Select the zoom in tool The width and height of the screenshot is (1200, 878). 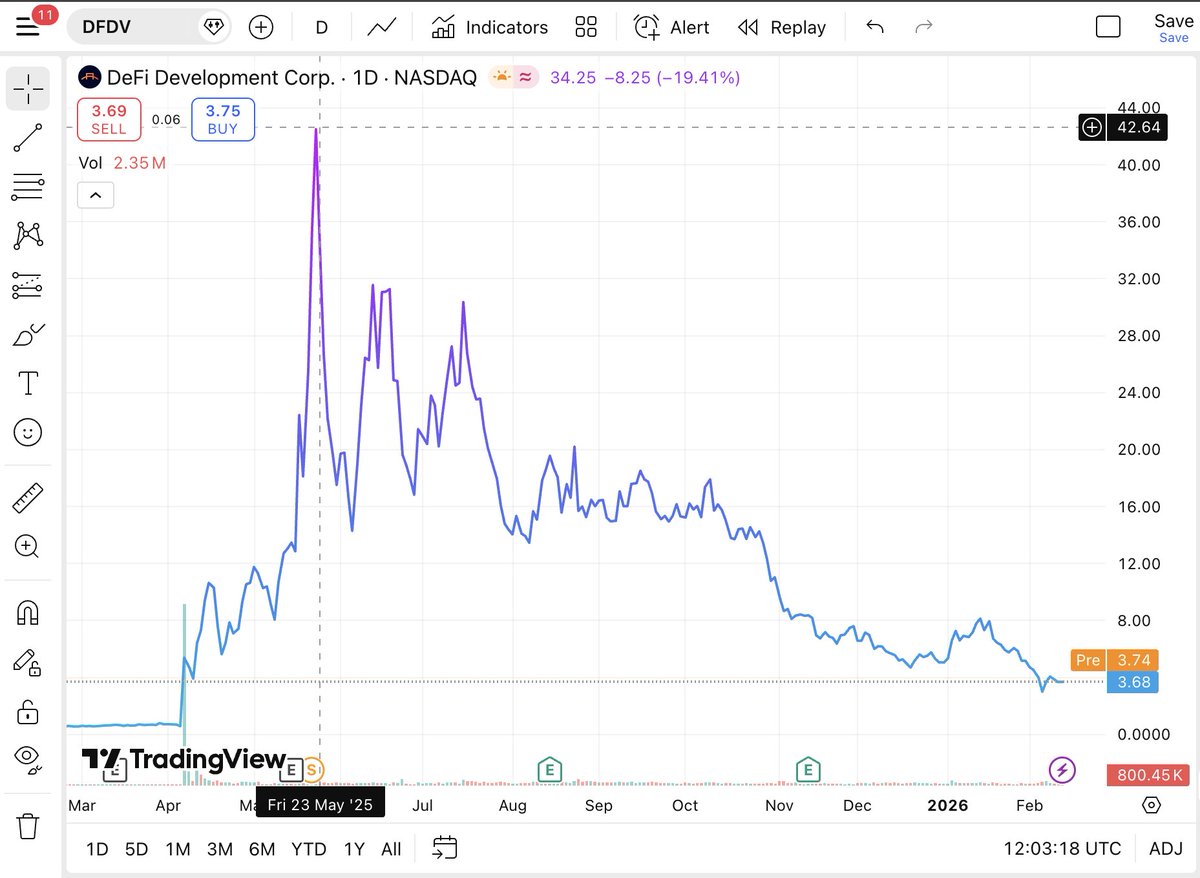(28, 546)
